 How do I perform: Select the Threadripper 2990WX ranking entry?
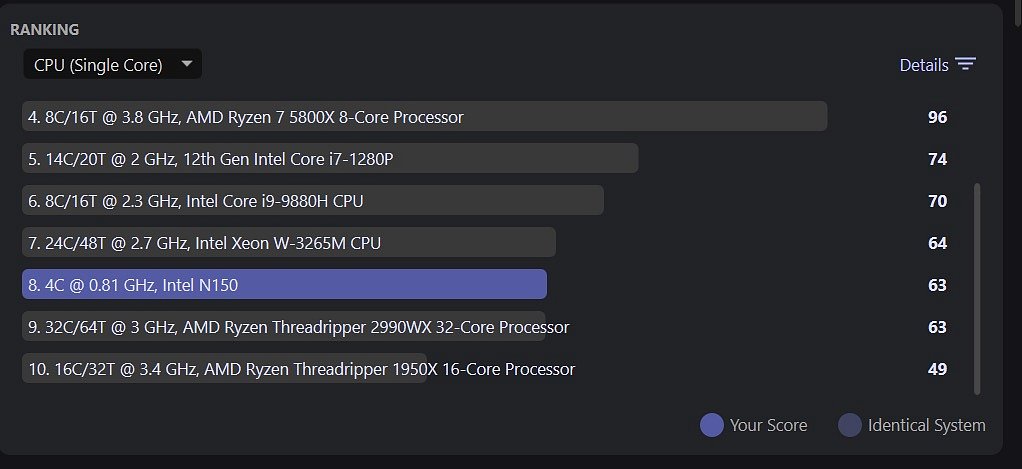[296, 326]
